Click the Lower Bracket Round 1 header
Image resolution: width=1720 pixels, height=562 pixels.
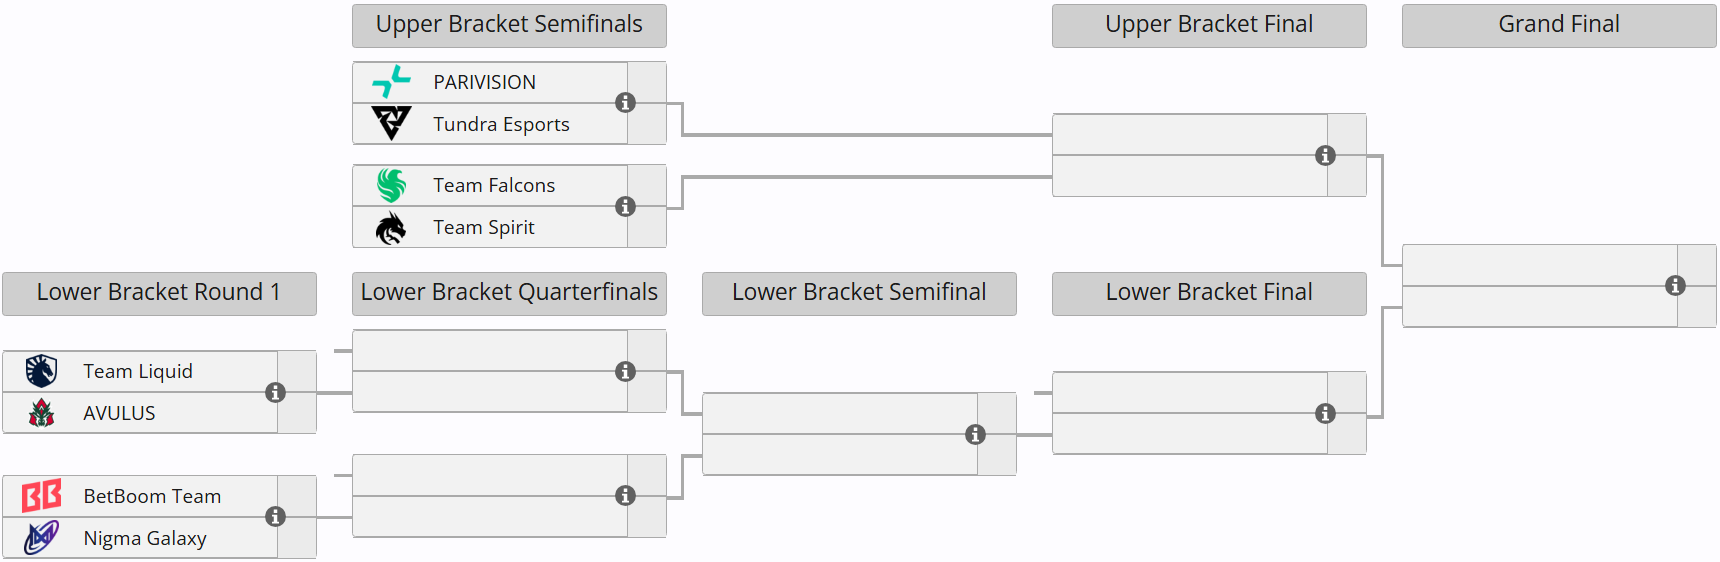click(x=159, y=293)
